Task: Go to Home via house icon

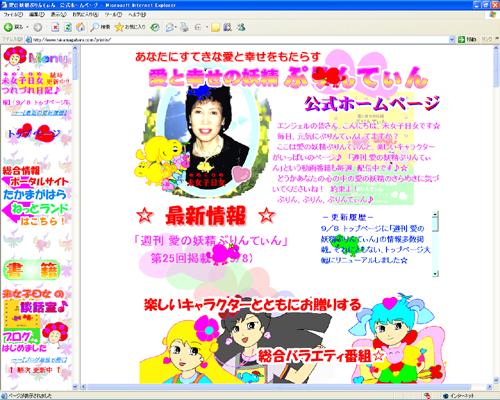Action: point(80,27)
